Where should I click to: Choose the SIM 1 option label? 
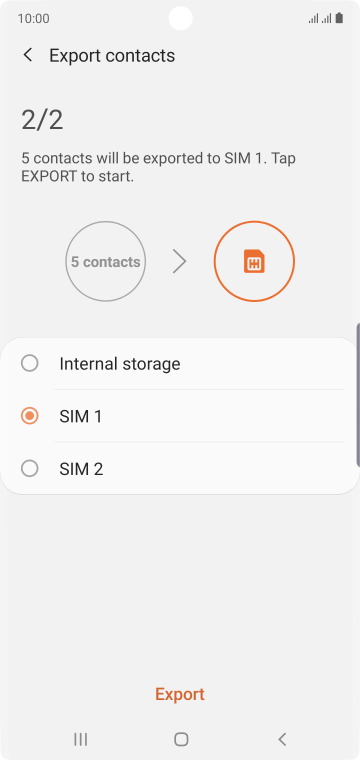coord(81,416)
